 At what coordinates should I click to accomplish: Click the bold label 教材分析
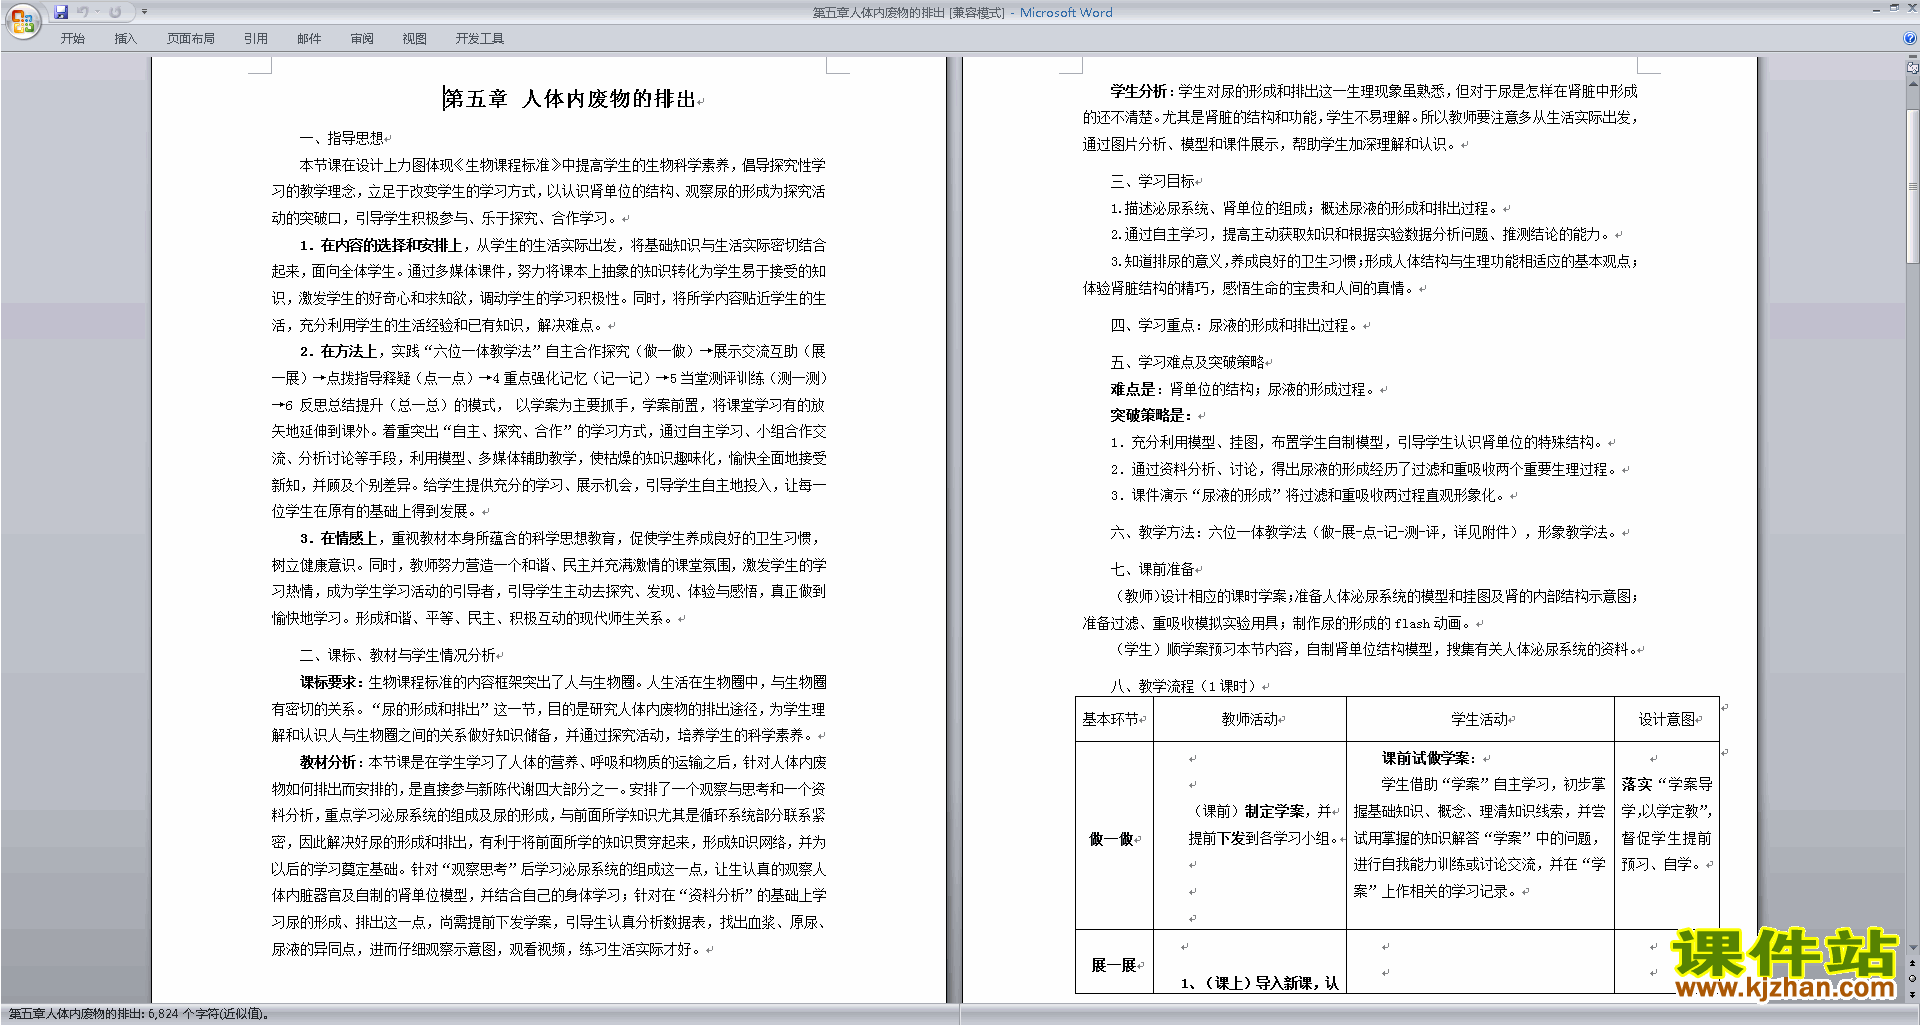pos(329,762)
